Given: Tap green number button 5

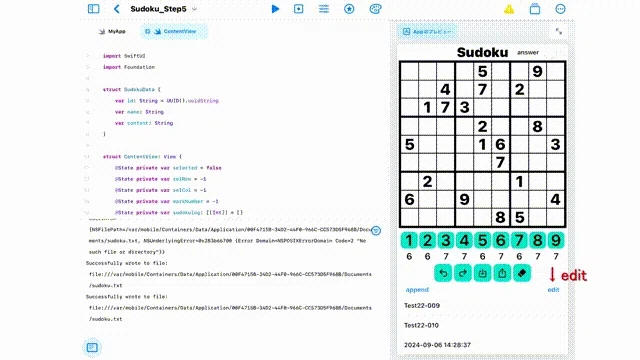Looking at the screenshot, I should tap(482, 240).
